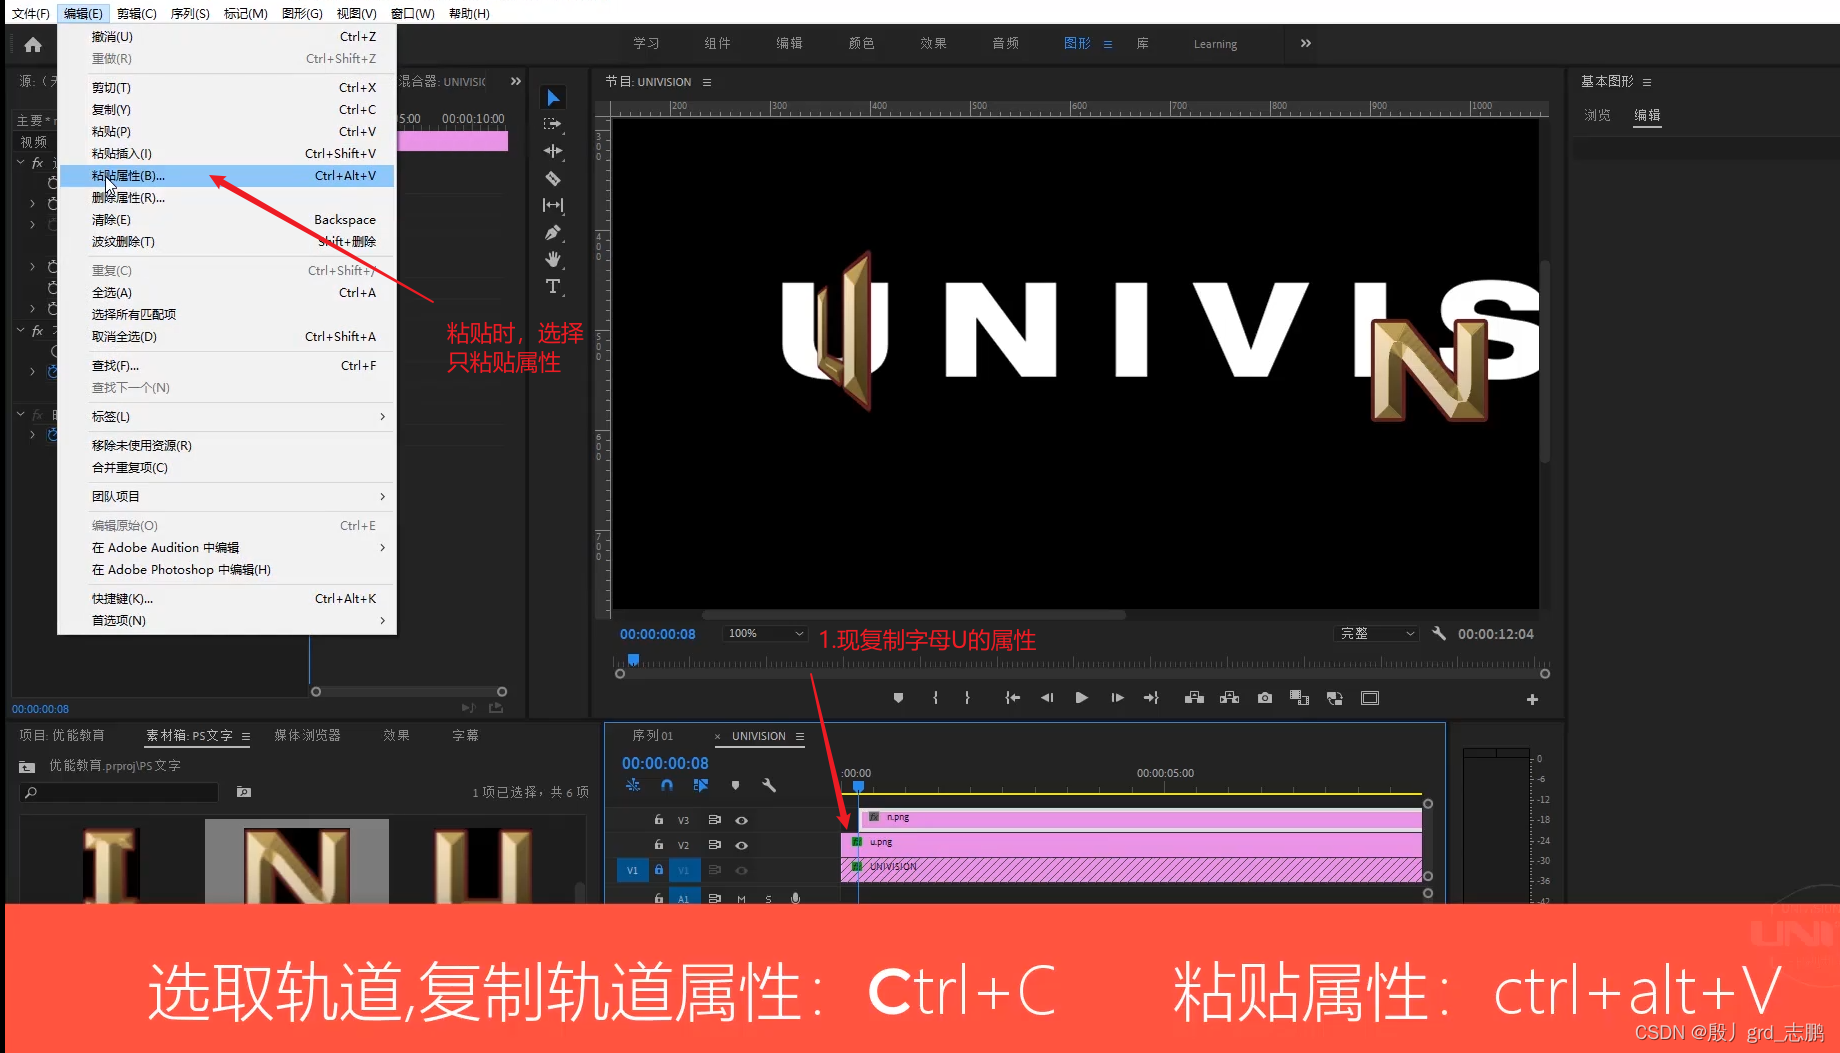Image resolution: width=1840 pixels, height=1053 pixels.
Task: Click the Home icon
Action: click(x=33, y=44)
